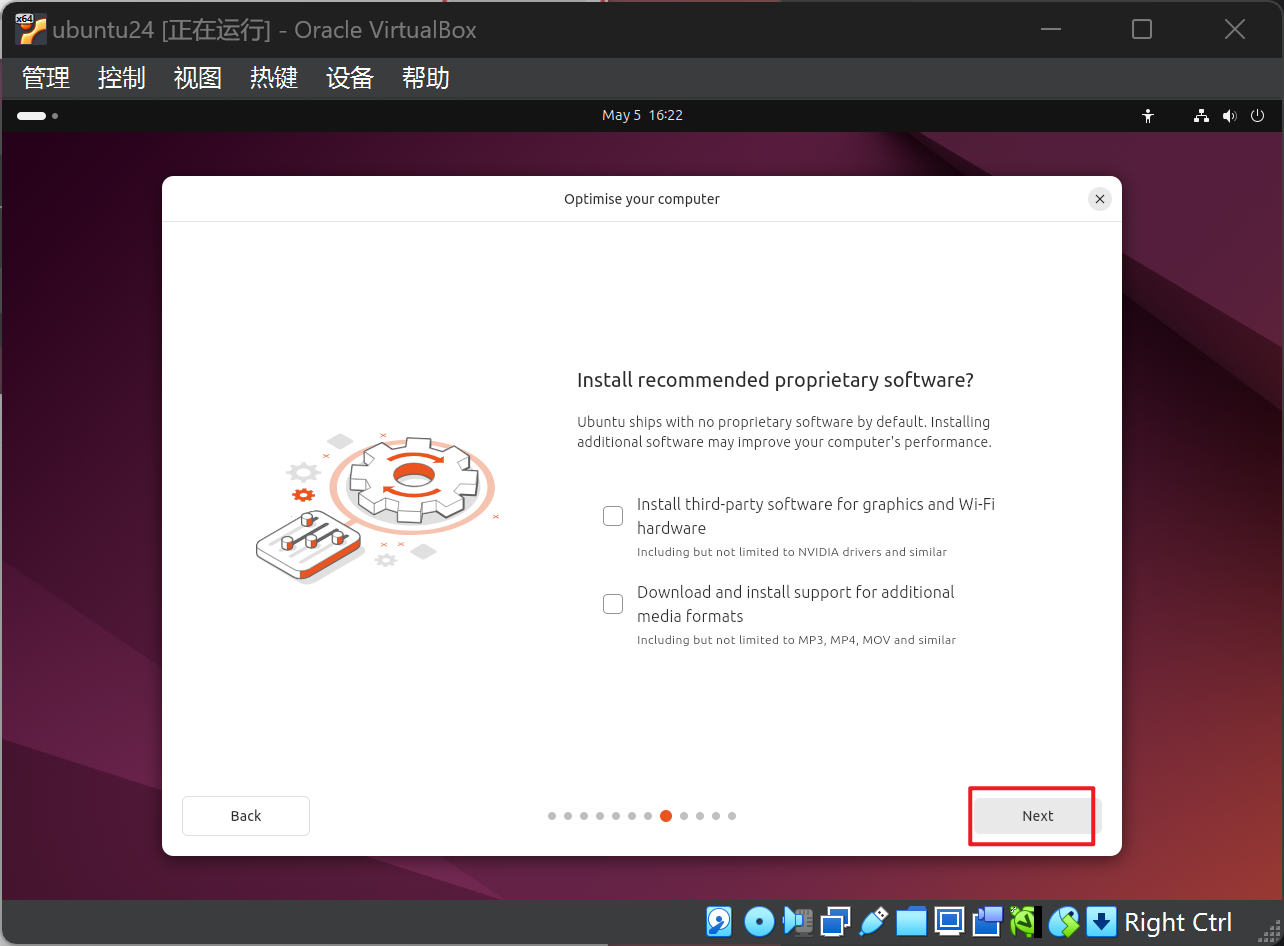Close the Optimise your computer dialog

(1100, 199)
